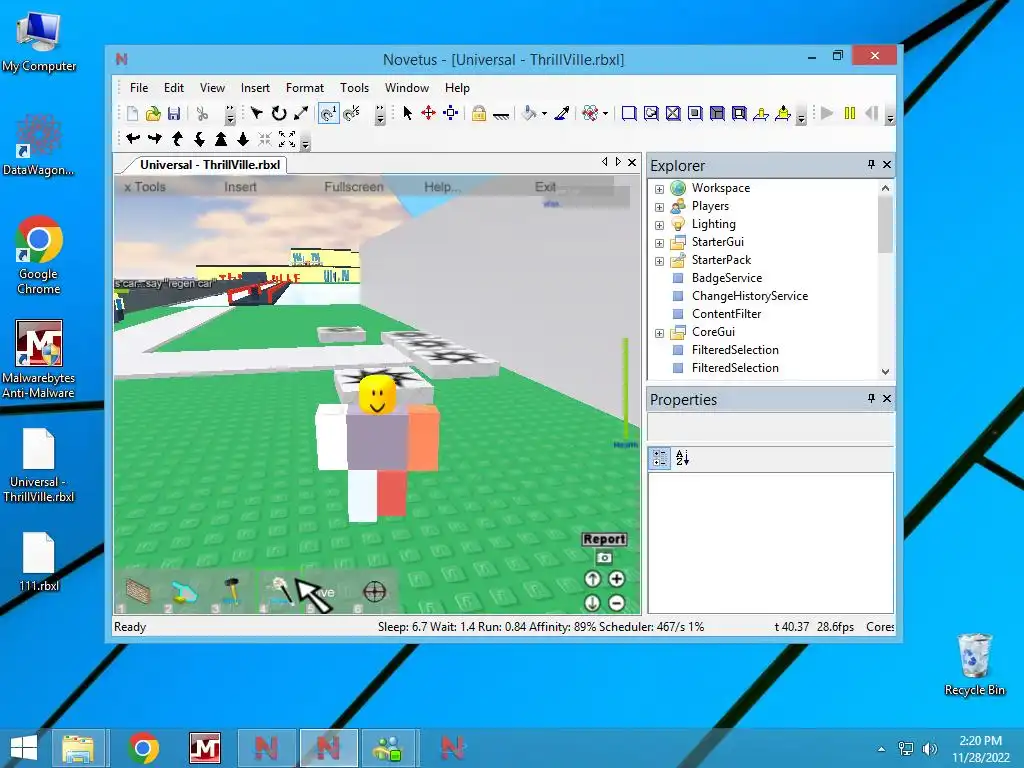This screenshot has width=1024, height=768.
Task: Expand the Workspace node in Explorer
Action: 660,189
